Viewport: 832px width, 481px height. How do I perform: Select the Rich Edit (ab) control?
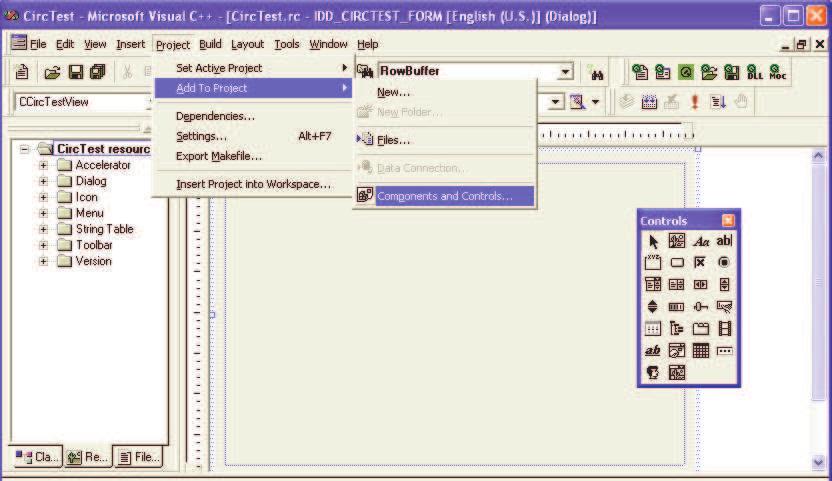[x=653, y=350]
